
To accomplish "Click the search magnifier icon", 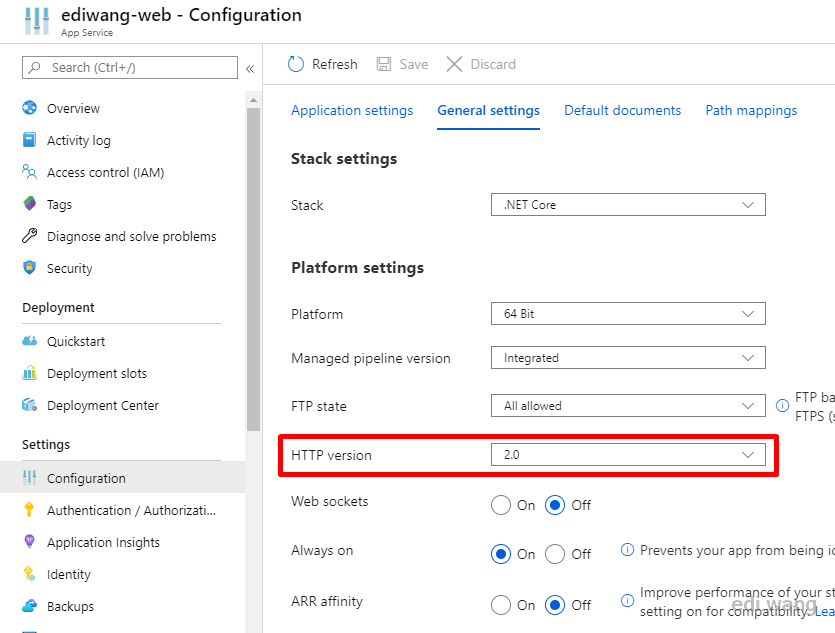I will [x=35, y=68].
